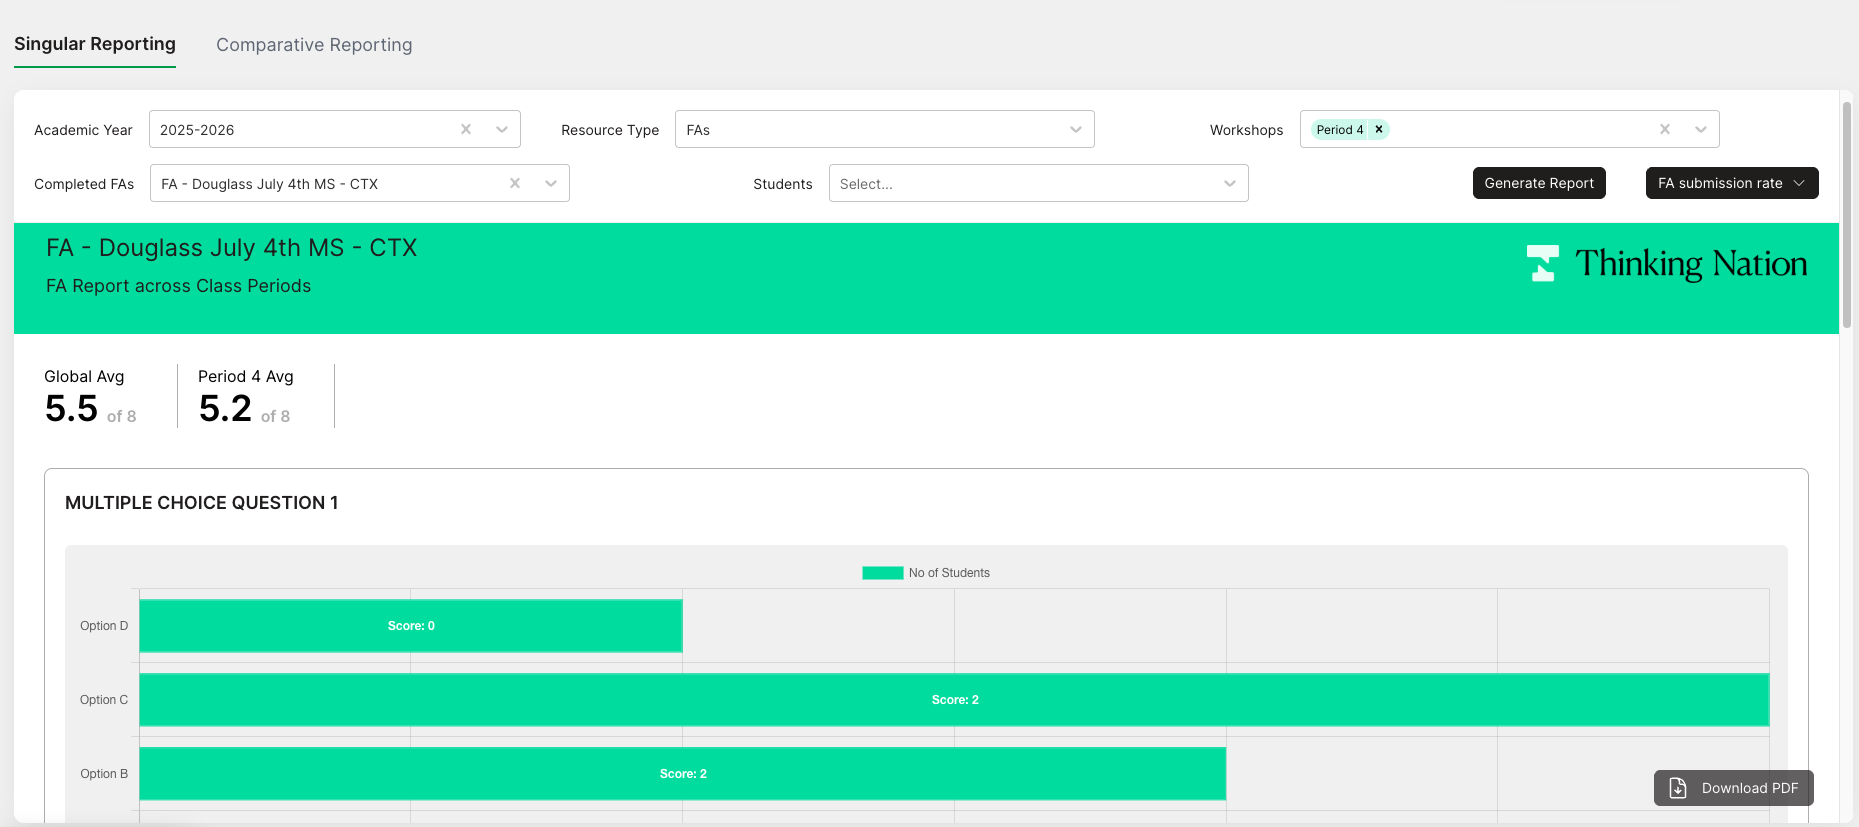The image size is (1859, 827).
Task: Click the Download PDF file icon
Action: [x=1678, y=788]
